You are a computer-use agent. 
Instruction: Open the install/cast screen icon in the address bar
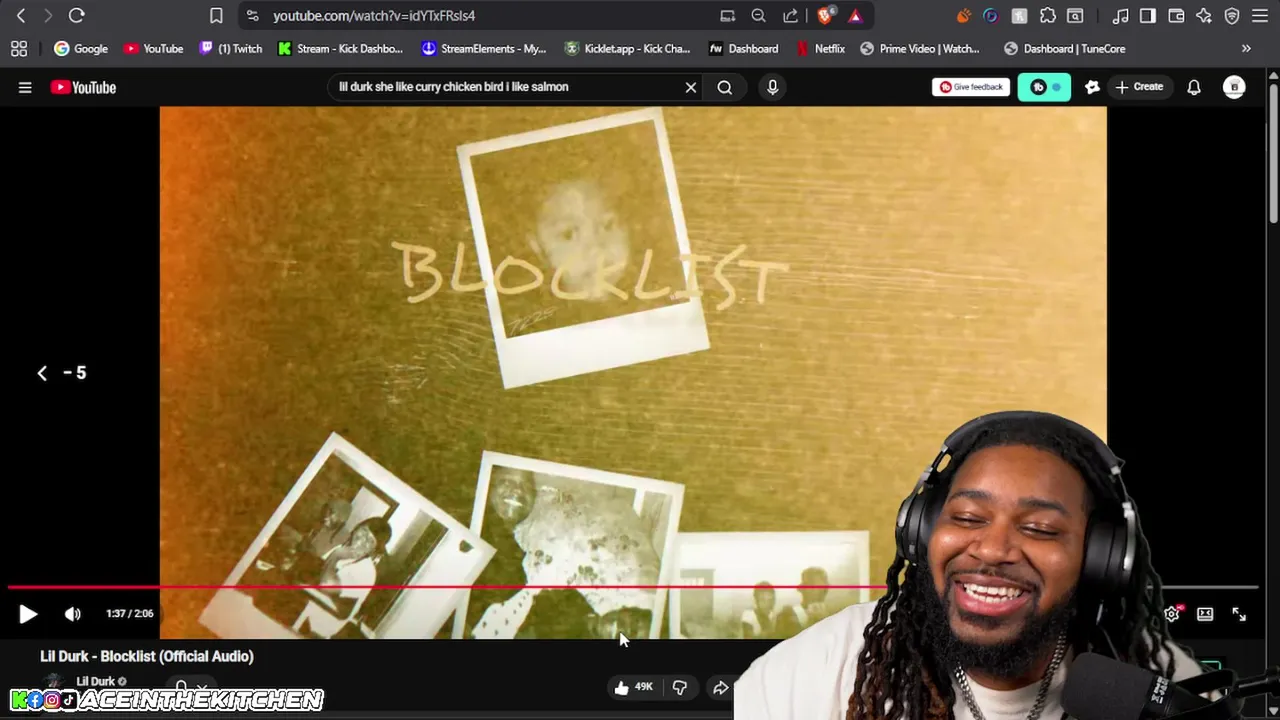(x=728, y=16)
